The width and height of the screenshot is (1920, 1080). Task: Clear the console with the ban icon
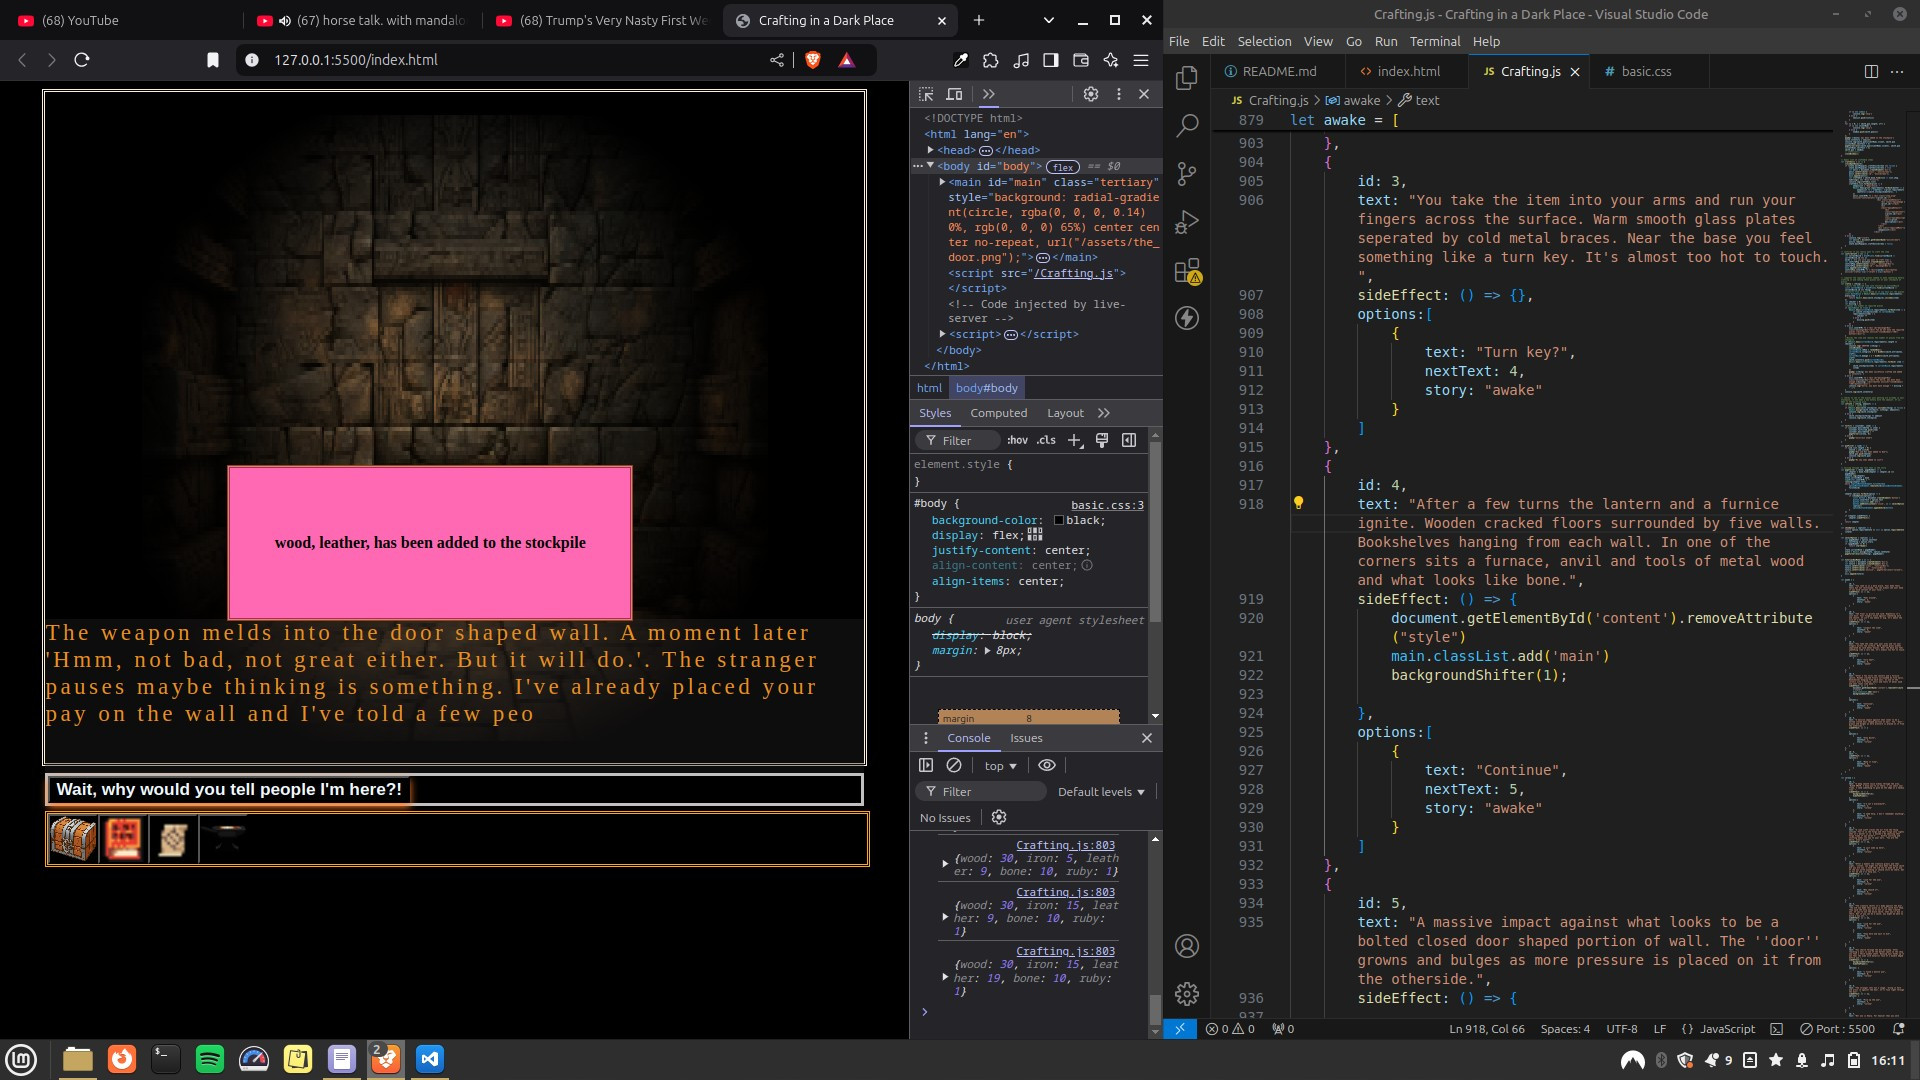coord(954,765)
